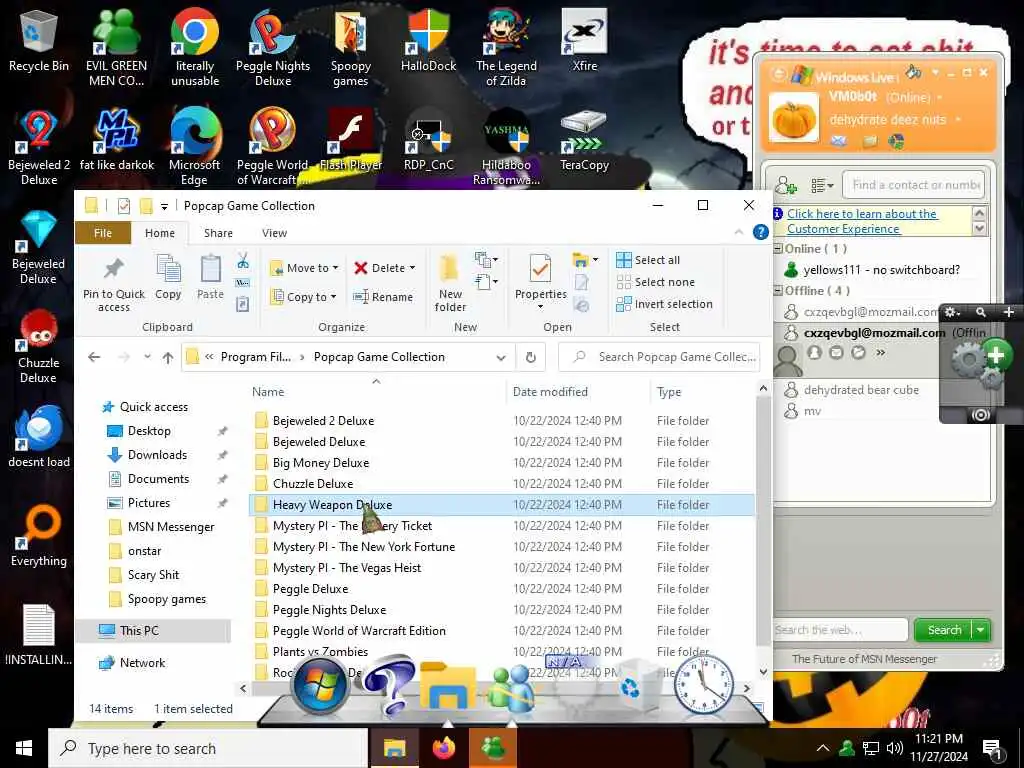
Task: Switch to the Home ribbon tab
Action: [x=160, y=233]
